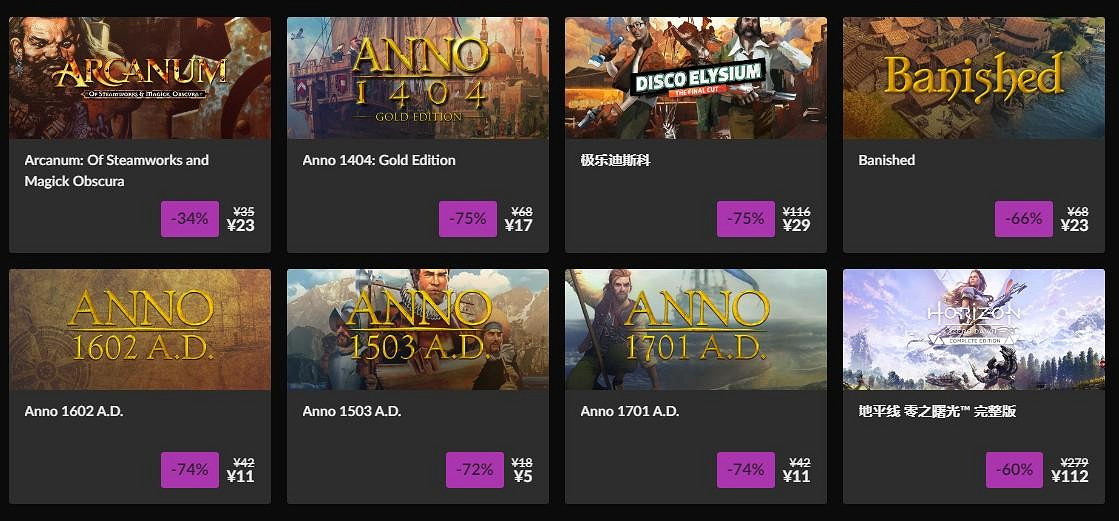Click the -60% discount badge on Horizon
Image resolution: width=1119 pixels, height=521 pixels.
(x=1014, y=469)
